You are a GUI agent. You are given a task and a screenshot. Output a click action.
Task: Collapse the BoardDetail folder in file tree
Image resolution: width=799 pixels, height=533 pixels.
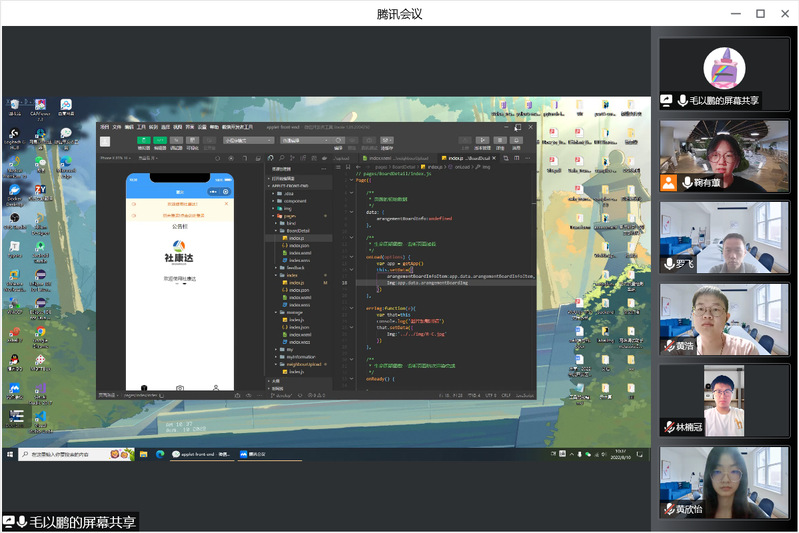tap(297, 230)
